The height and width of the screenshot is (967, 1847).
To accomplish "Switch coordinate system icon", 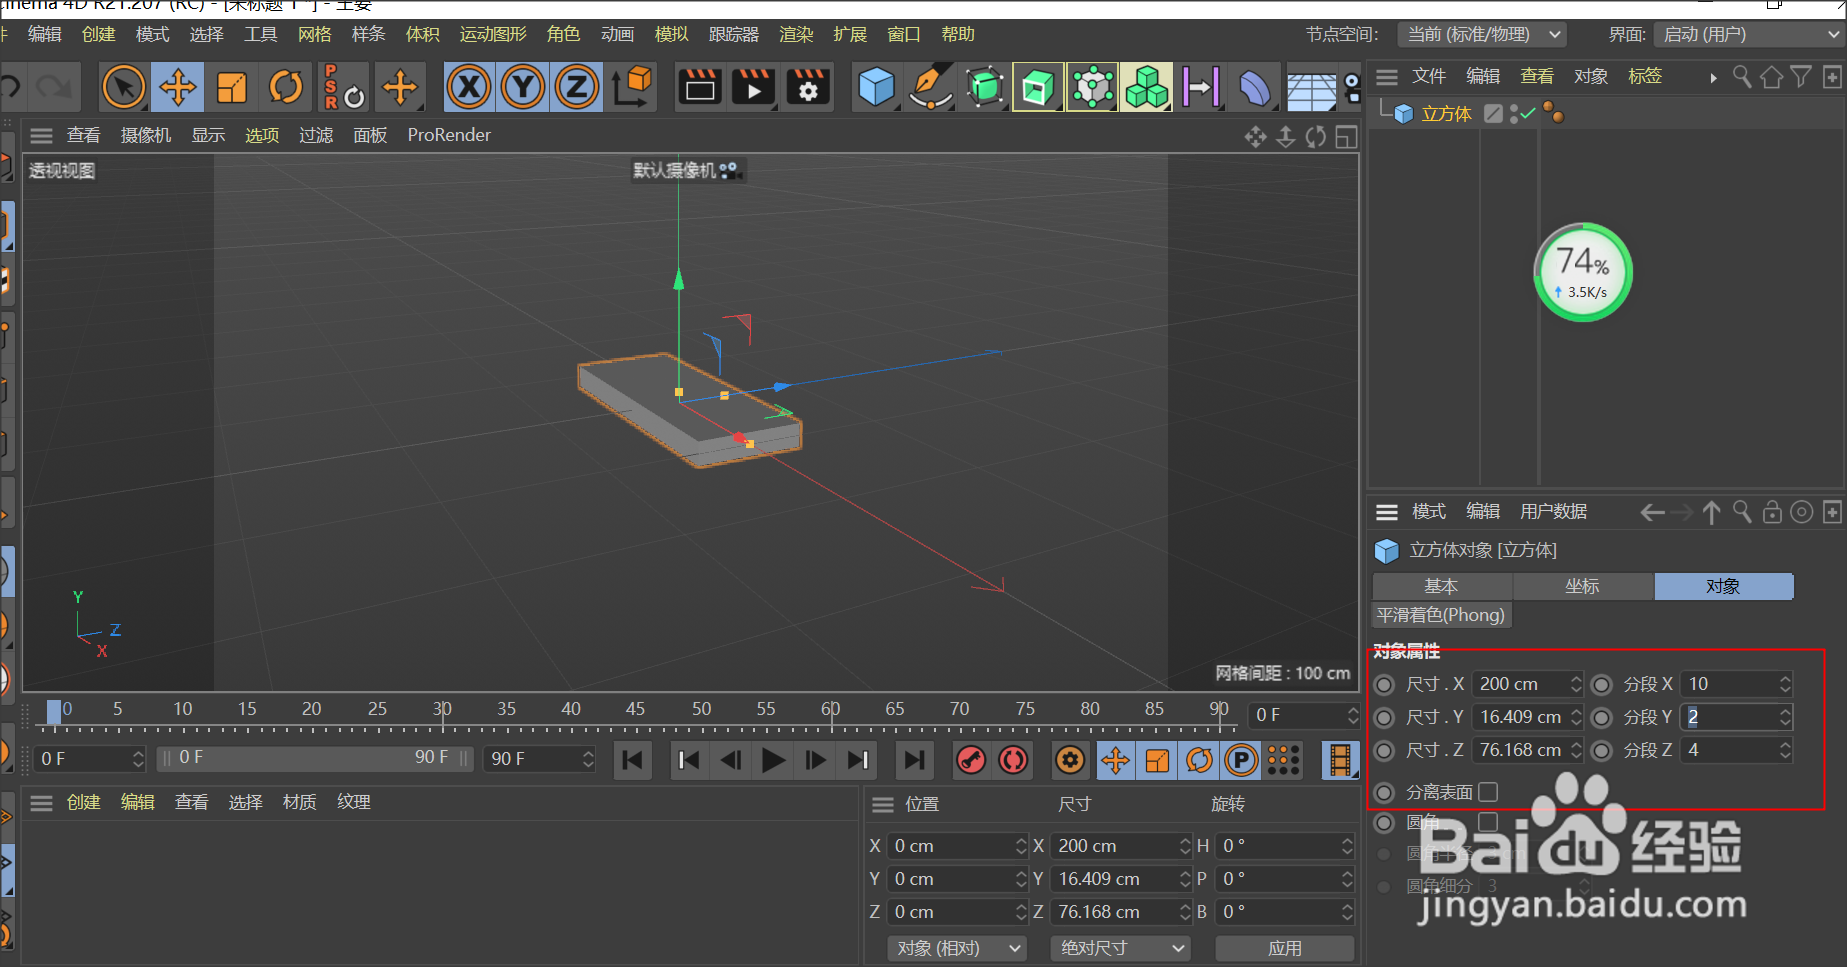I will pyautogui.click(x=632, y=87).
